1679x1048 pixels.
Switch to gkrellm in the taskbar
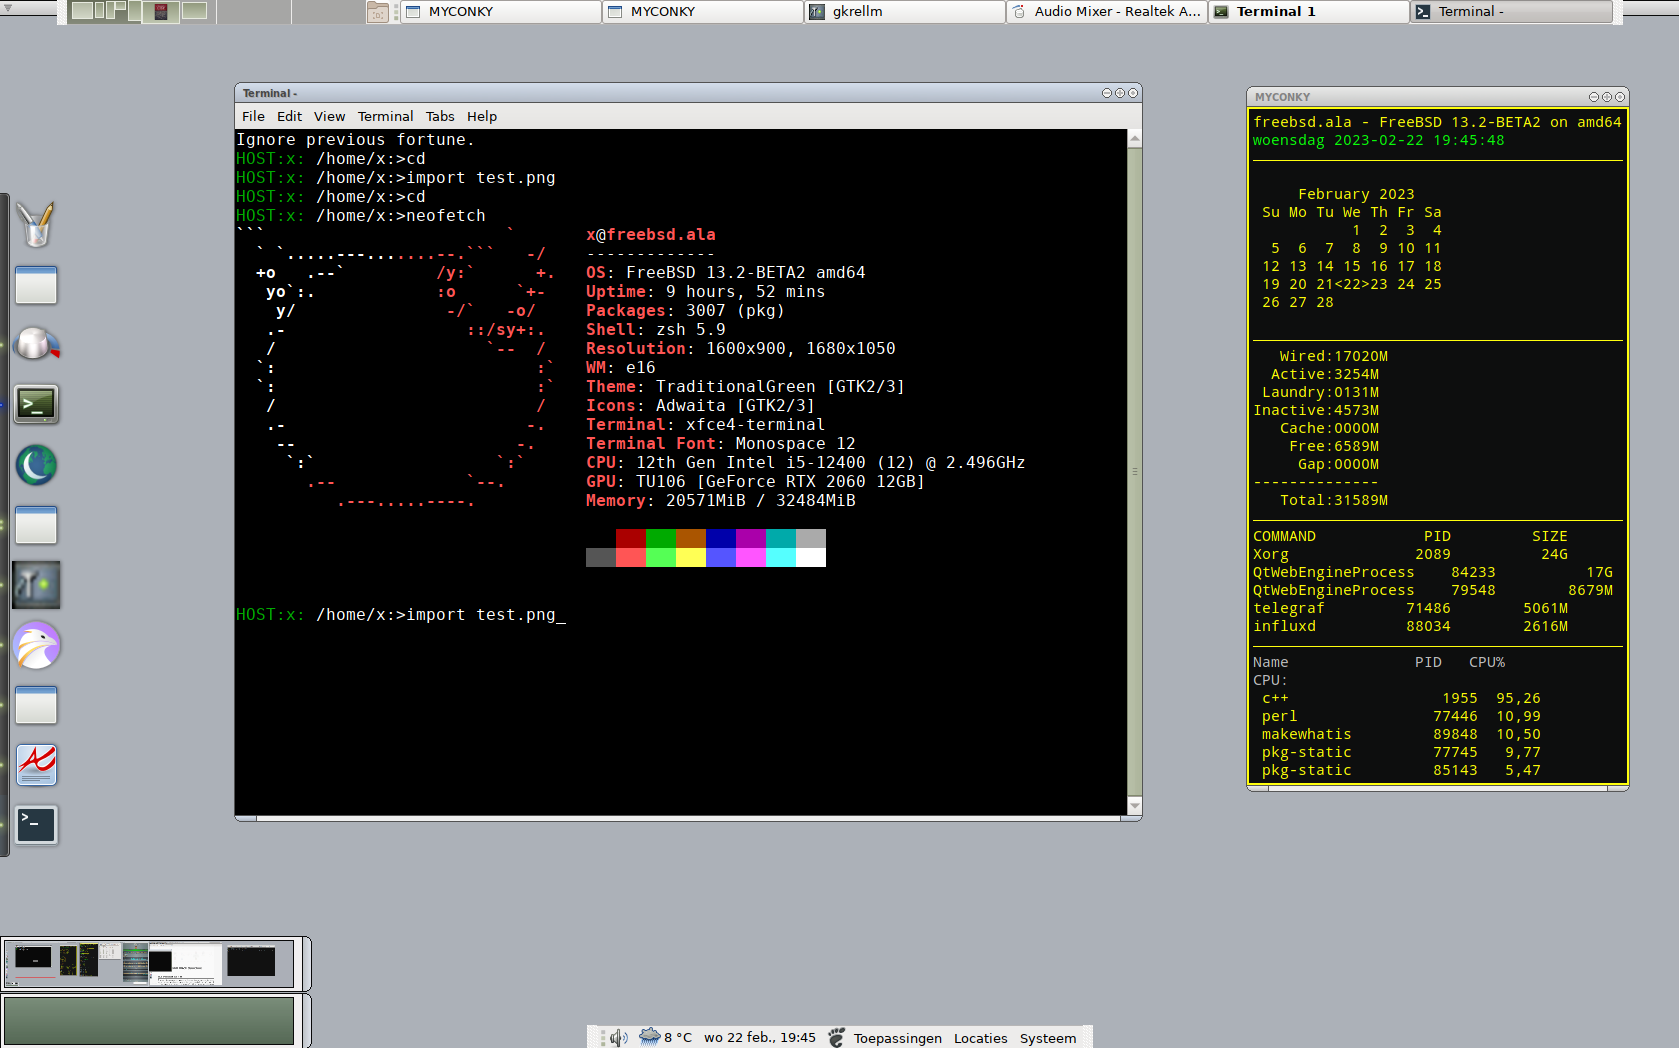[x=904, y=12]
